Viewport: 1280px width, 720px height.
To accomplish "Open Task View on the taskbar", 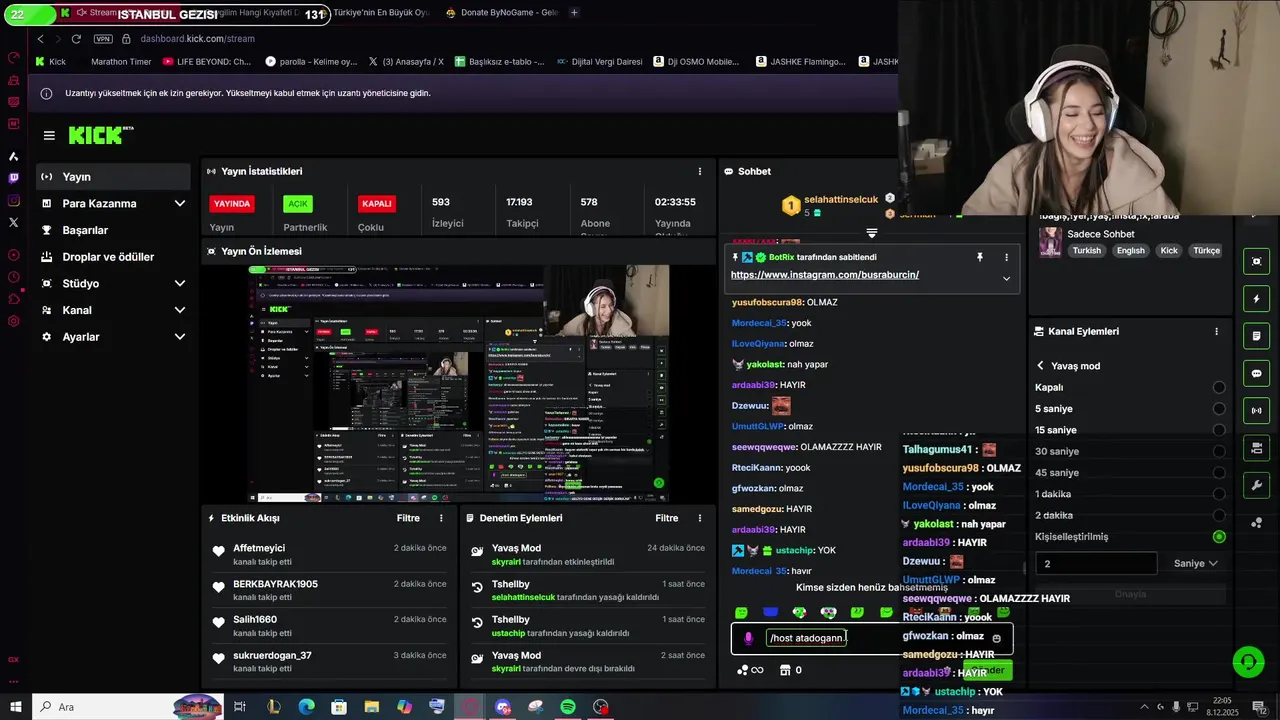I will click(240, 707).
